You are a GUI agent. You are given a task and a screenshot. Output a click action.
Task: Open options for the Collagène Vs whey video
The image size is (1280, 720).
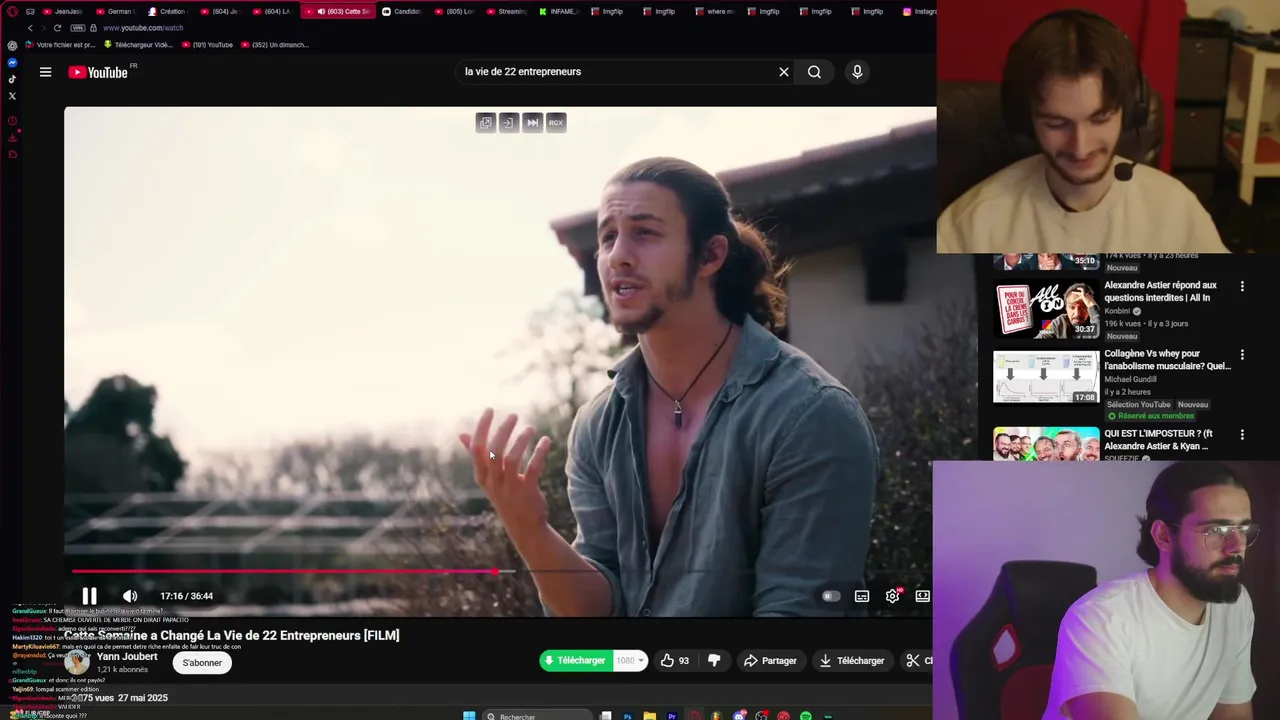click(1242, 355)
